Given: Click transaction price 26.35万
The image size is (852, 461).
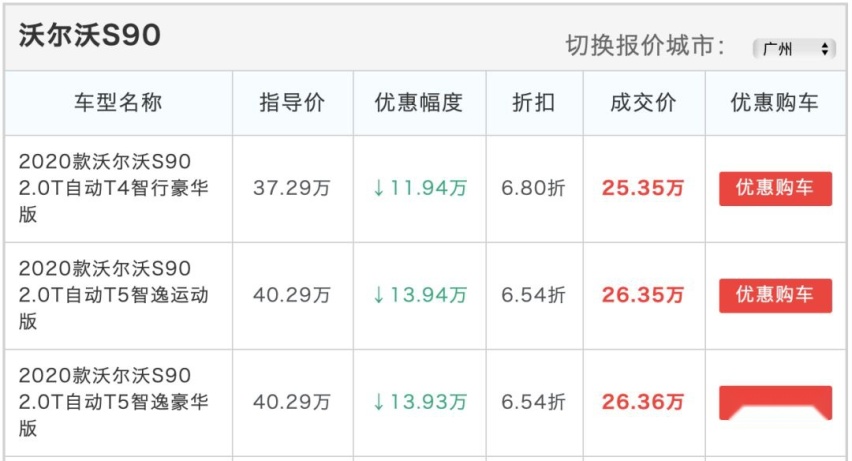Looking at the screenshot, I should tap(643, 295).
